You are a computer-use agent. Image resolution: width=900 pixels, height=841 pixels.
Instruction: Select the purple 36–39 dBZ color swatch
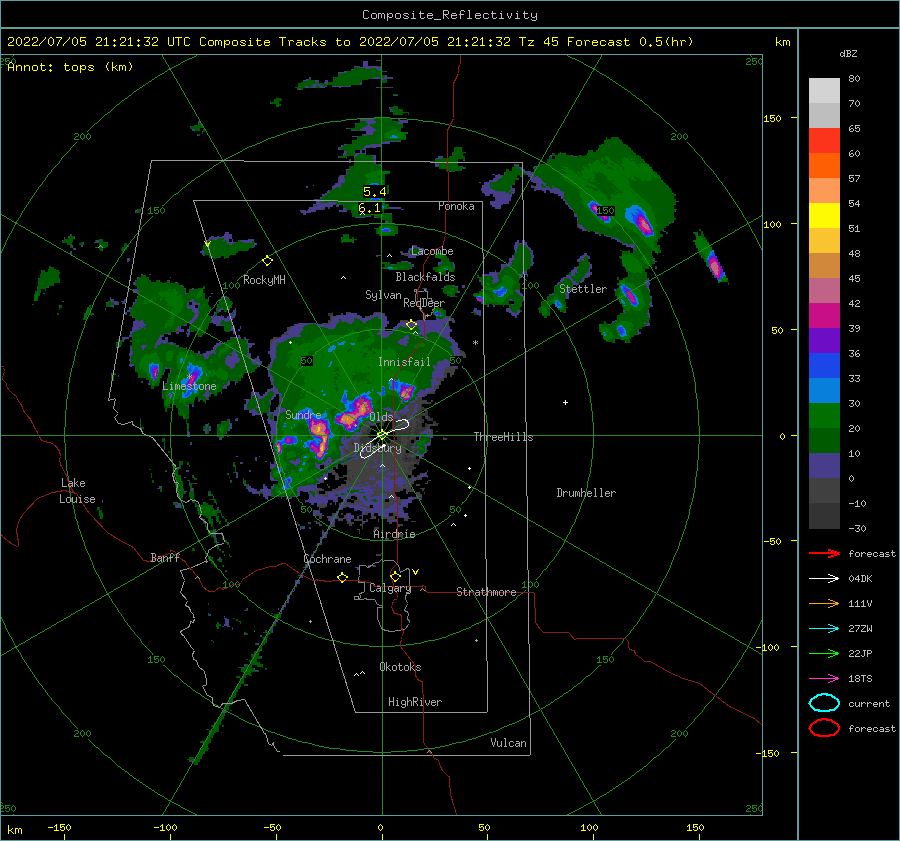[x=824, y=341]
